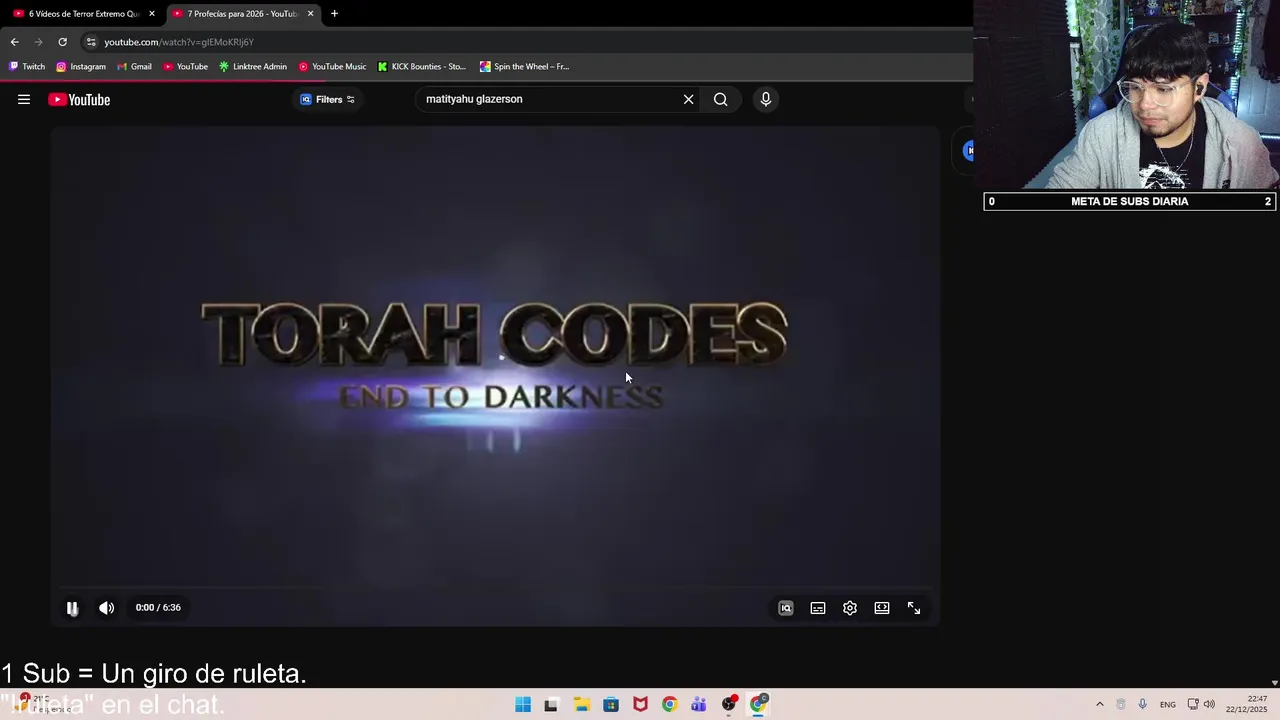Open the Spin the Wheel bookmark
Screen dimensions: 1280x720
click(524, 67)
